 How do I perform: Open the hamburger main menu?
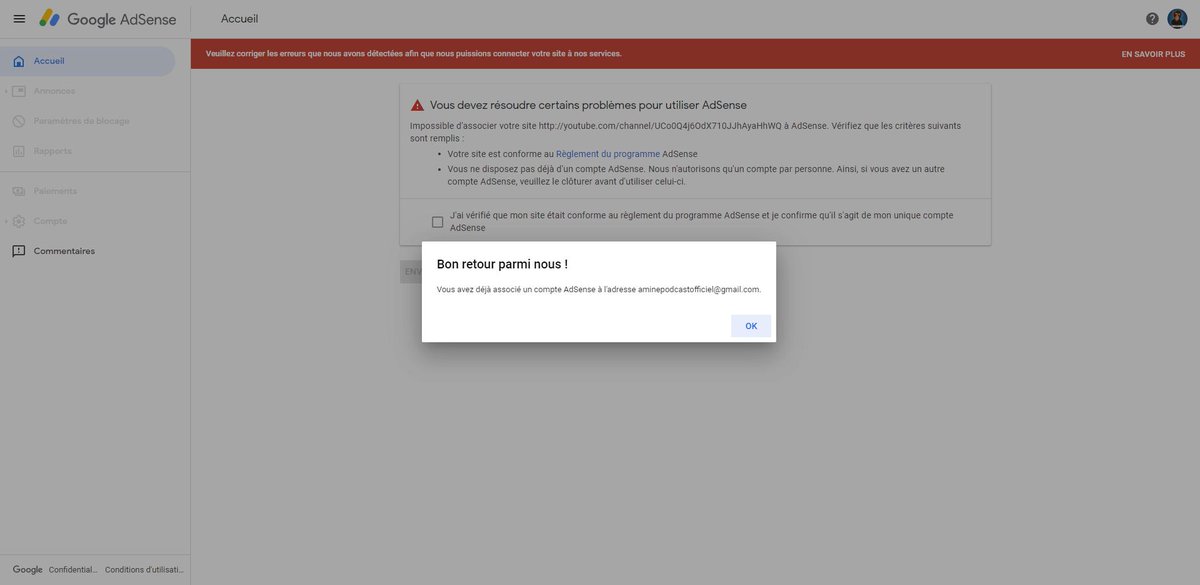(19, 19)
